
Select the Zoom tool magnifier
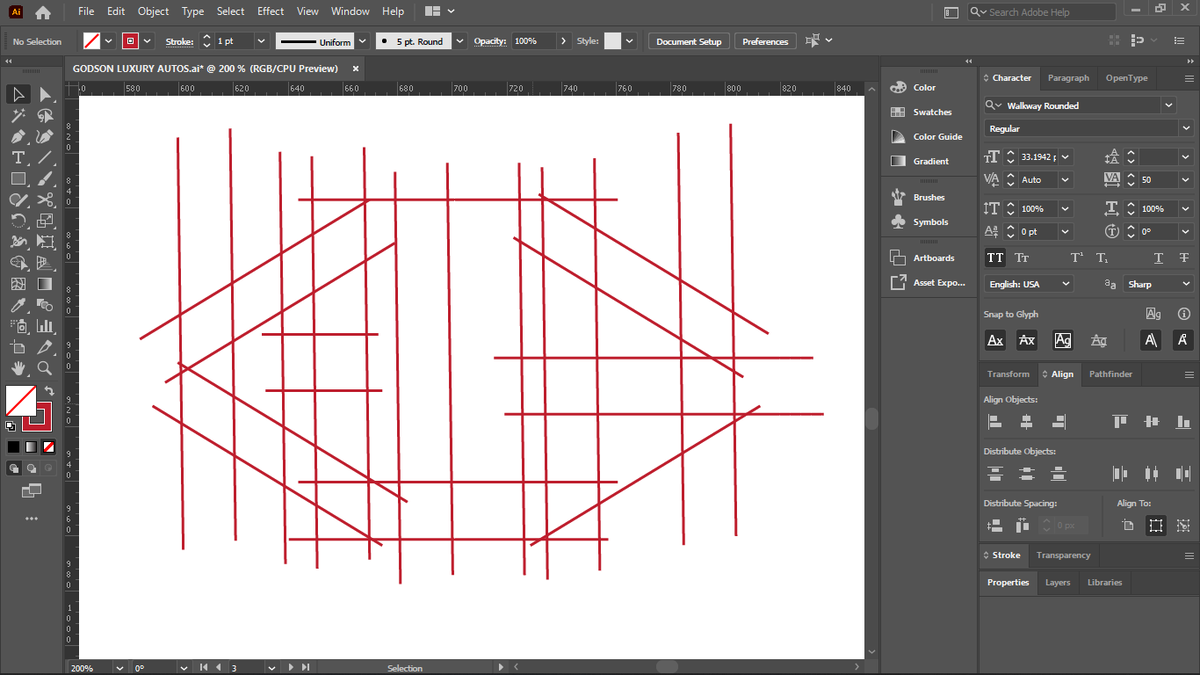44,368
